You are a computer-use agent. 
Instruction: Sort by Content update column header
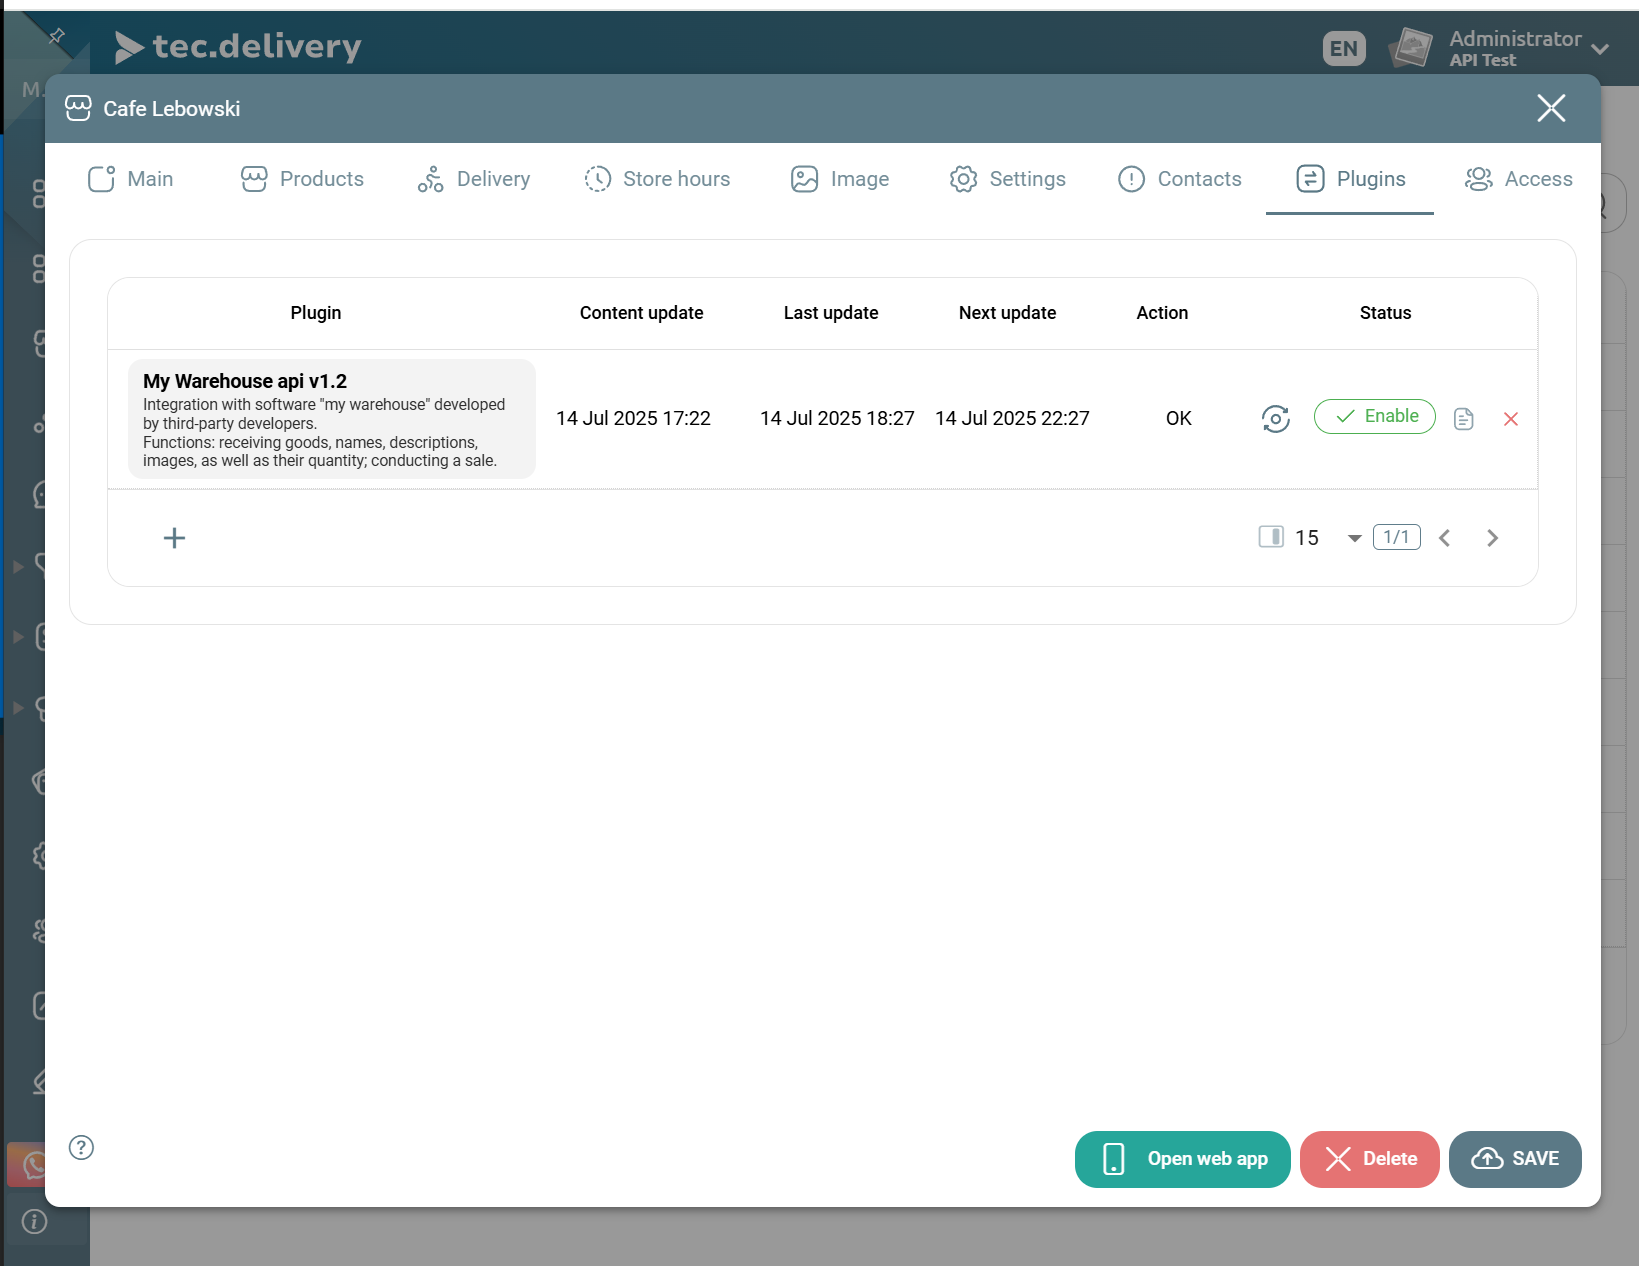[x=642, y=313]
